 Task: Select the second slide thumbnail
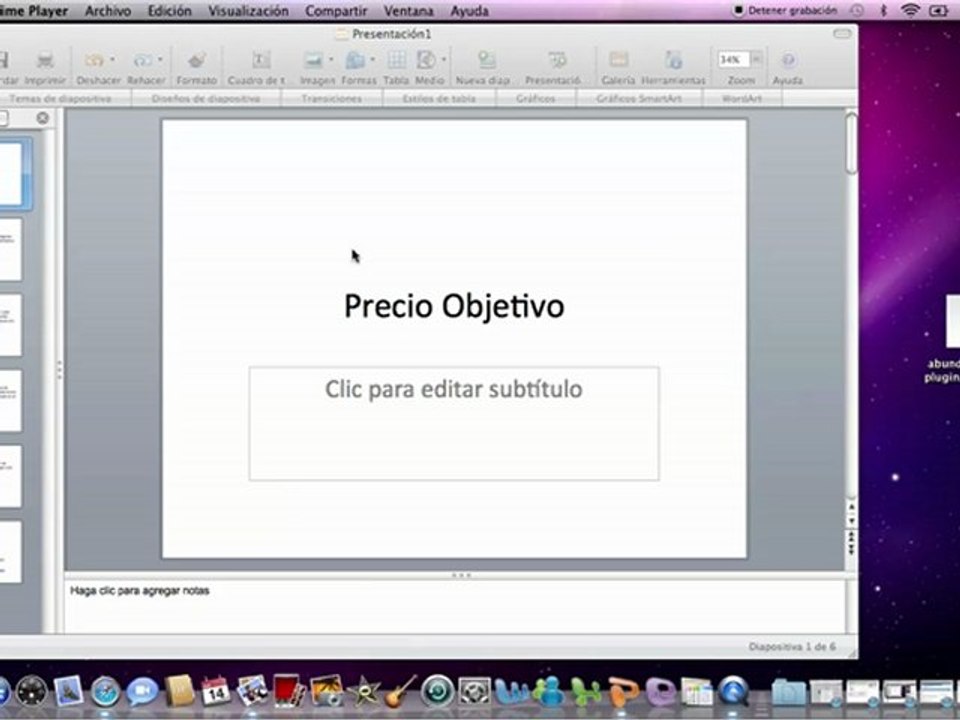[x=10, y=249]
